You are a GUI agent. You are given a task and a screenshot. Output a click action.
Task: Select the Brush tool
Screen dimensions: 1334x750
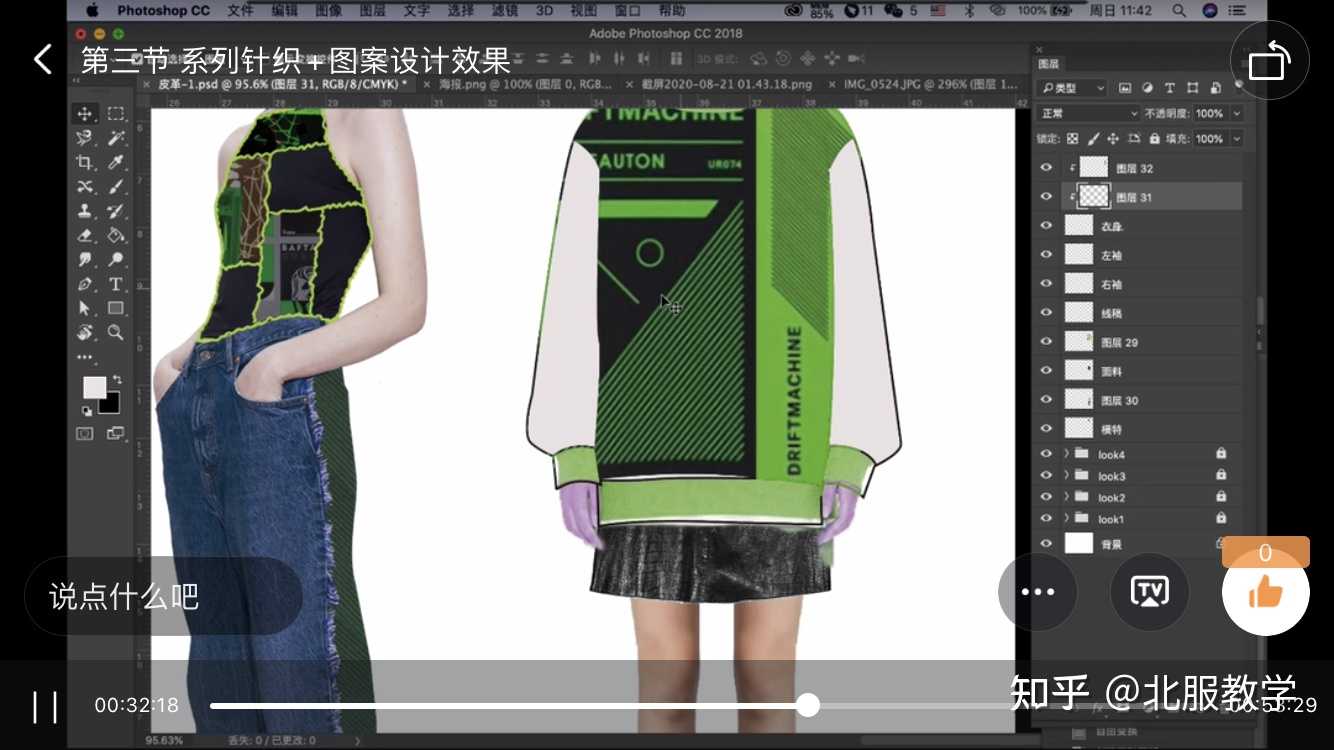[x=116, y=187]
